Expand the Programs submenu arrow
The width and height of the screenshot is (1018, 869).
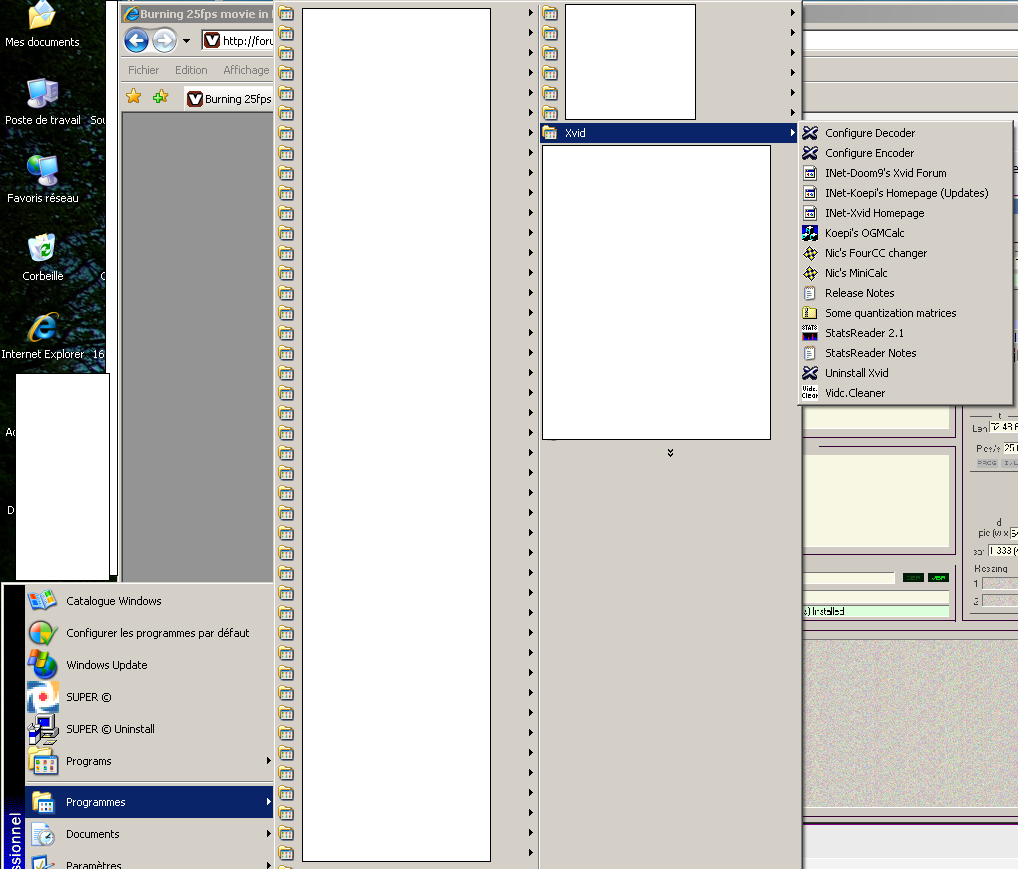coord(268,761)
